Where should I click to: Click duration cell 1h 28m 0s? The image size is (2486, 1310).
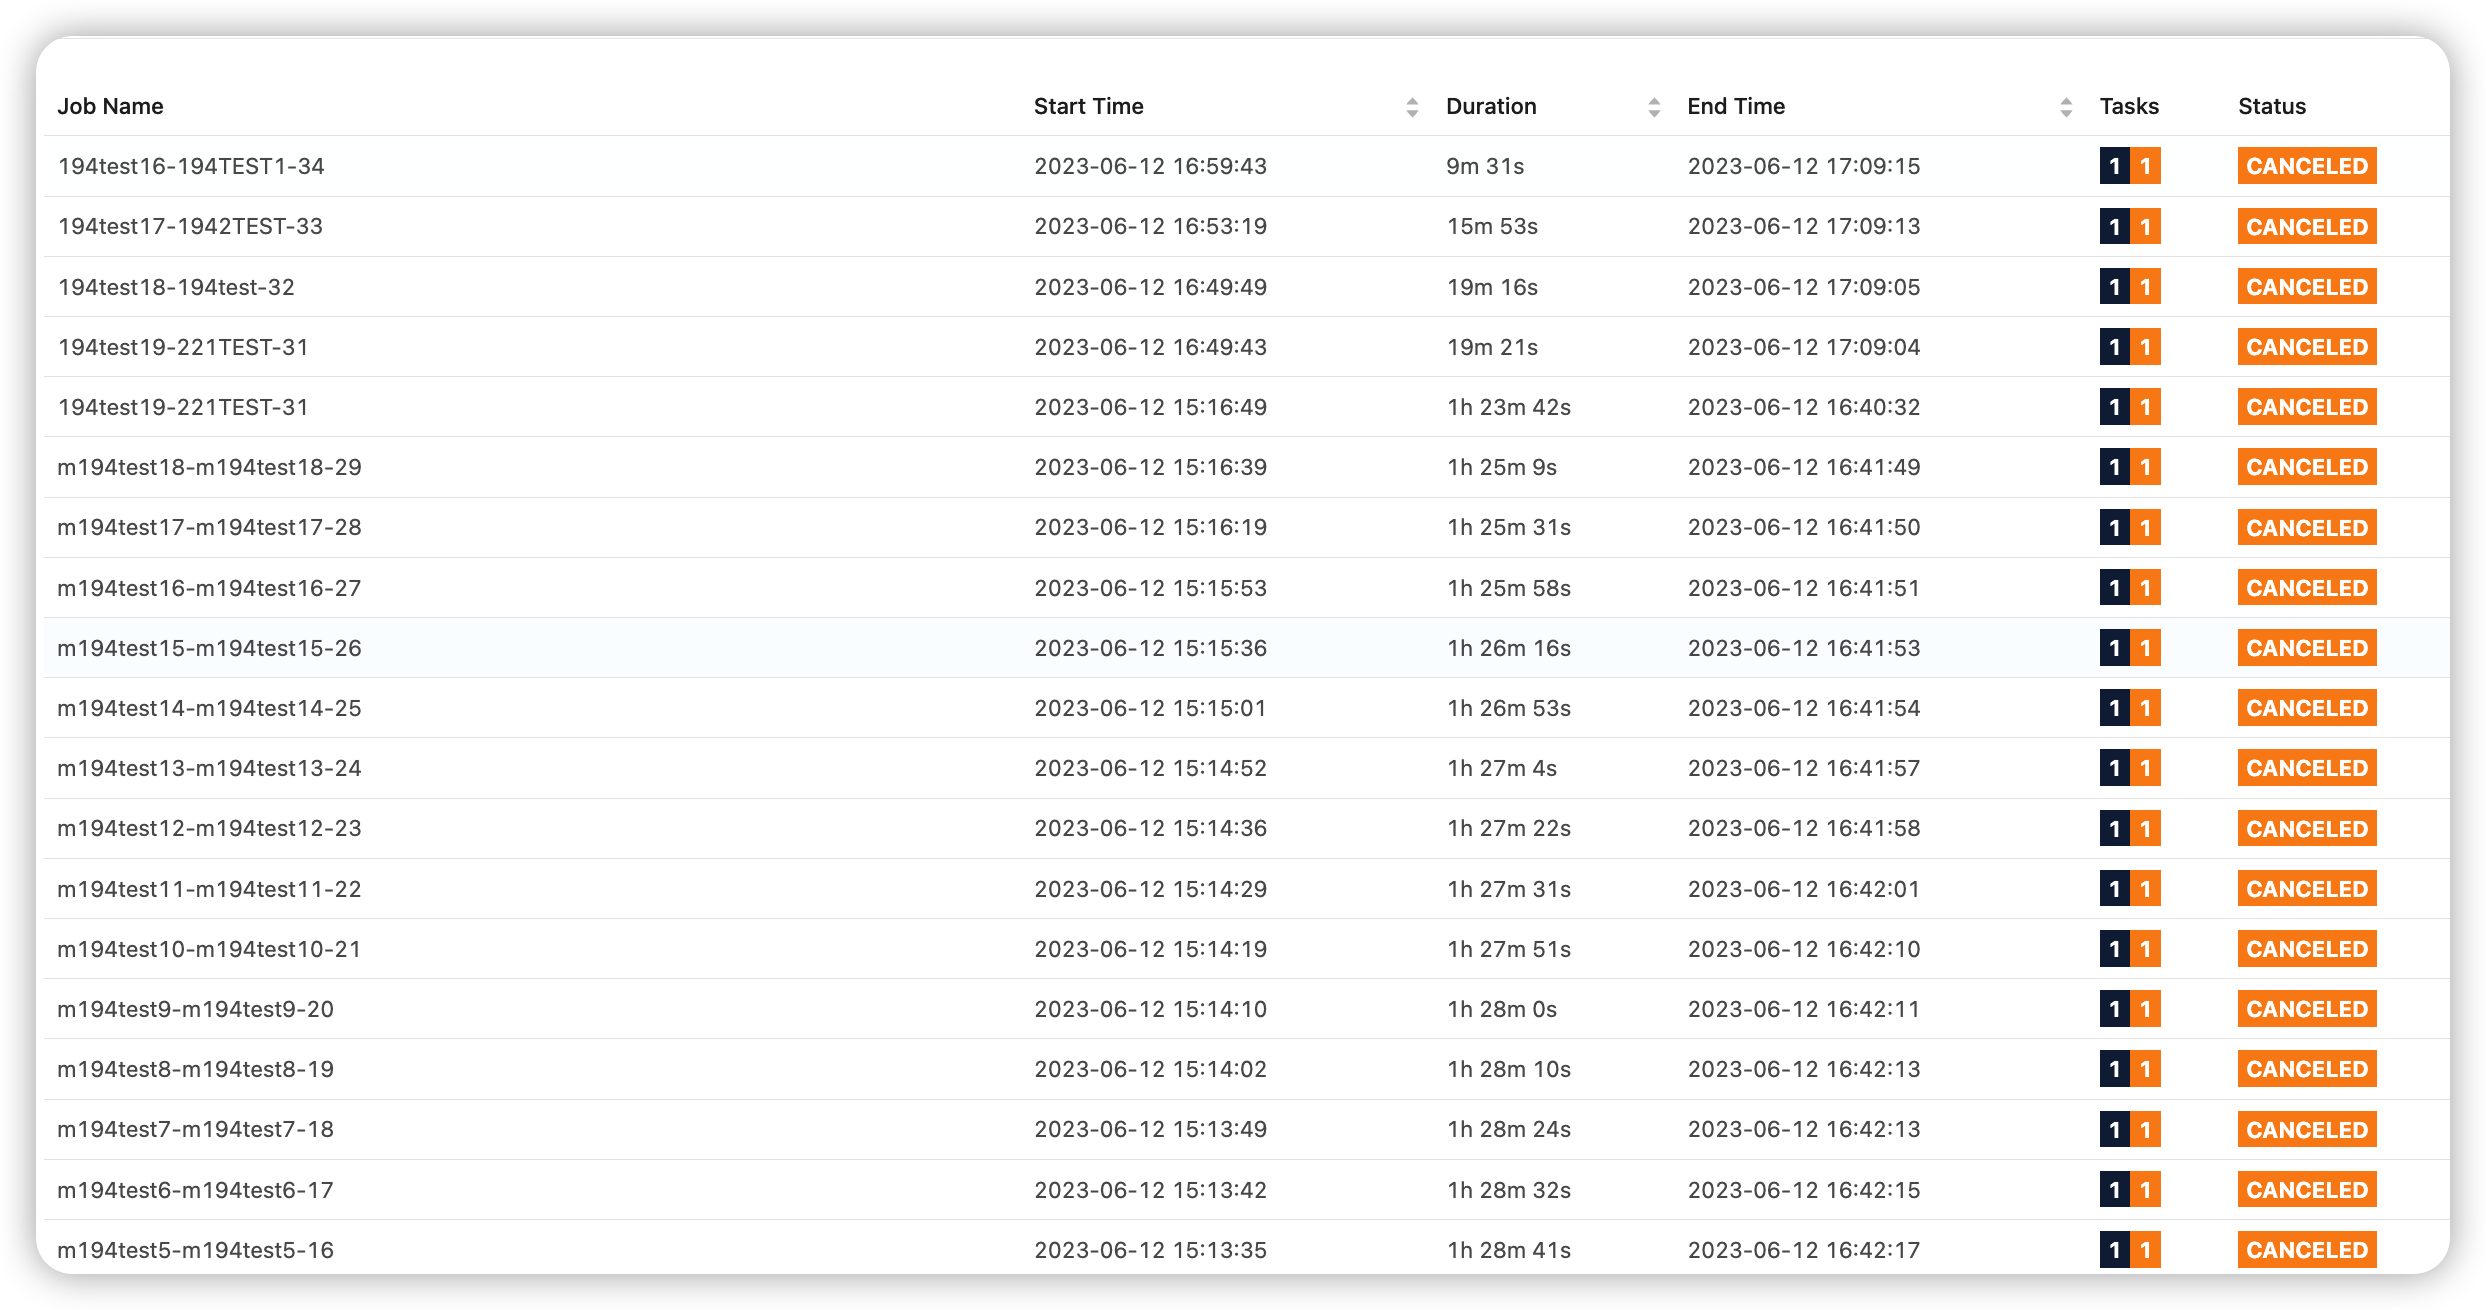(1502, 1009)
